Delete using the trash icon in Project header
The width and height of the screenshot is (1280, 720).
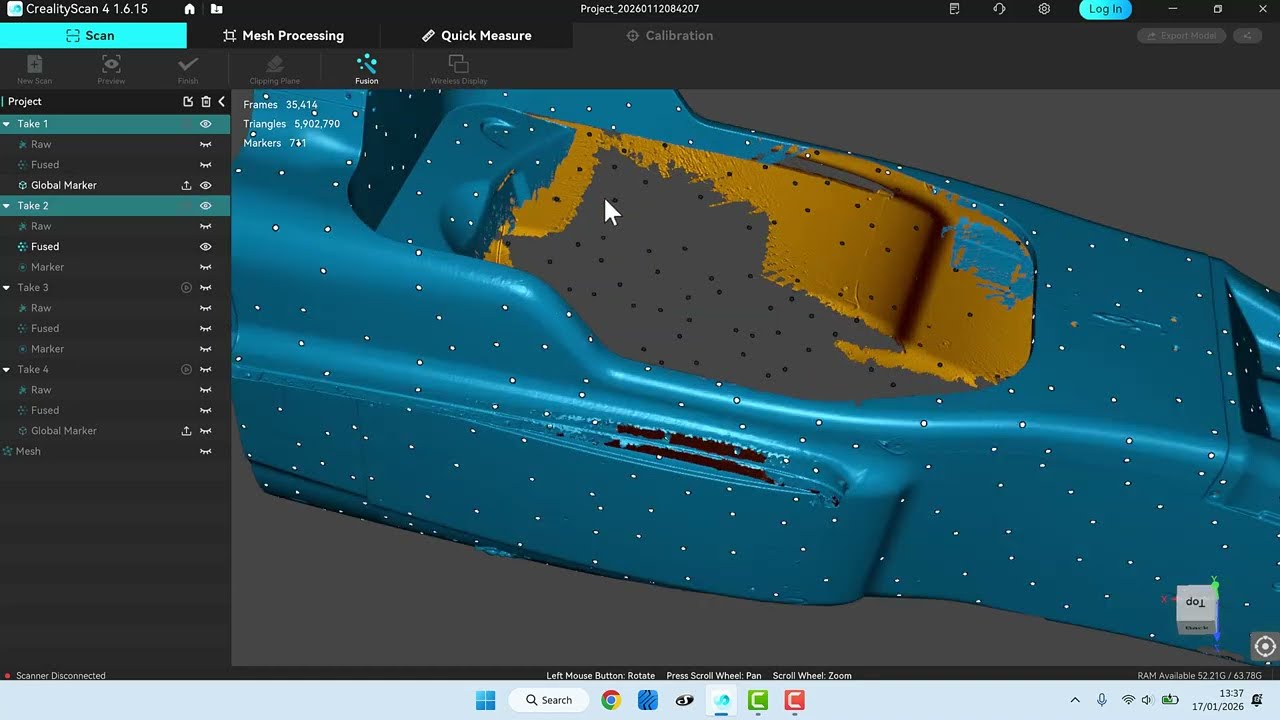[x=206, y=101]
